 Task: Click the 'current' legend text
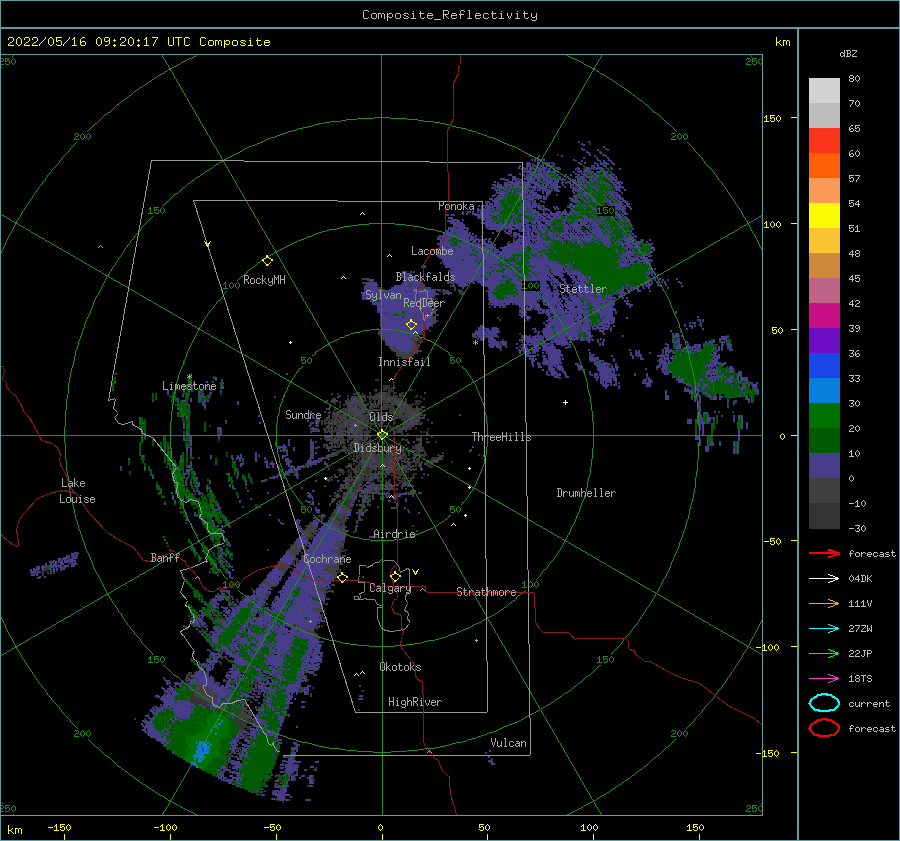869,703
